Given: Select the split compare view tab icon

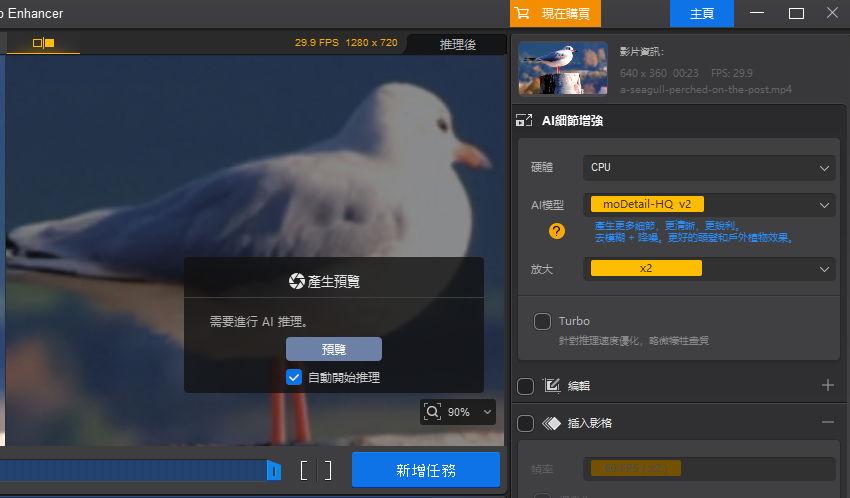Looking at the screenshot, I should [x=43, y=43].
